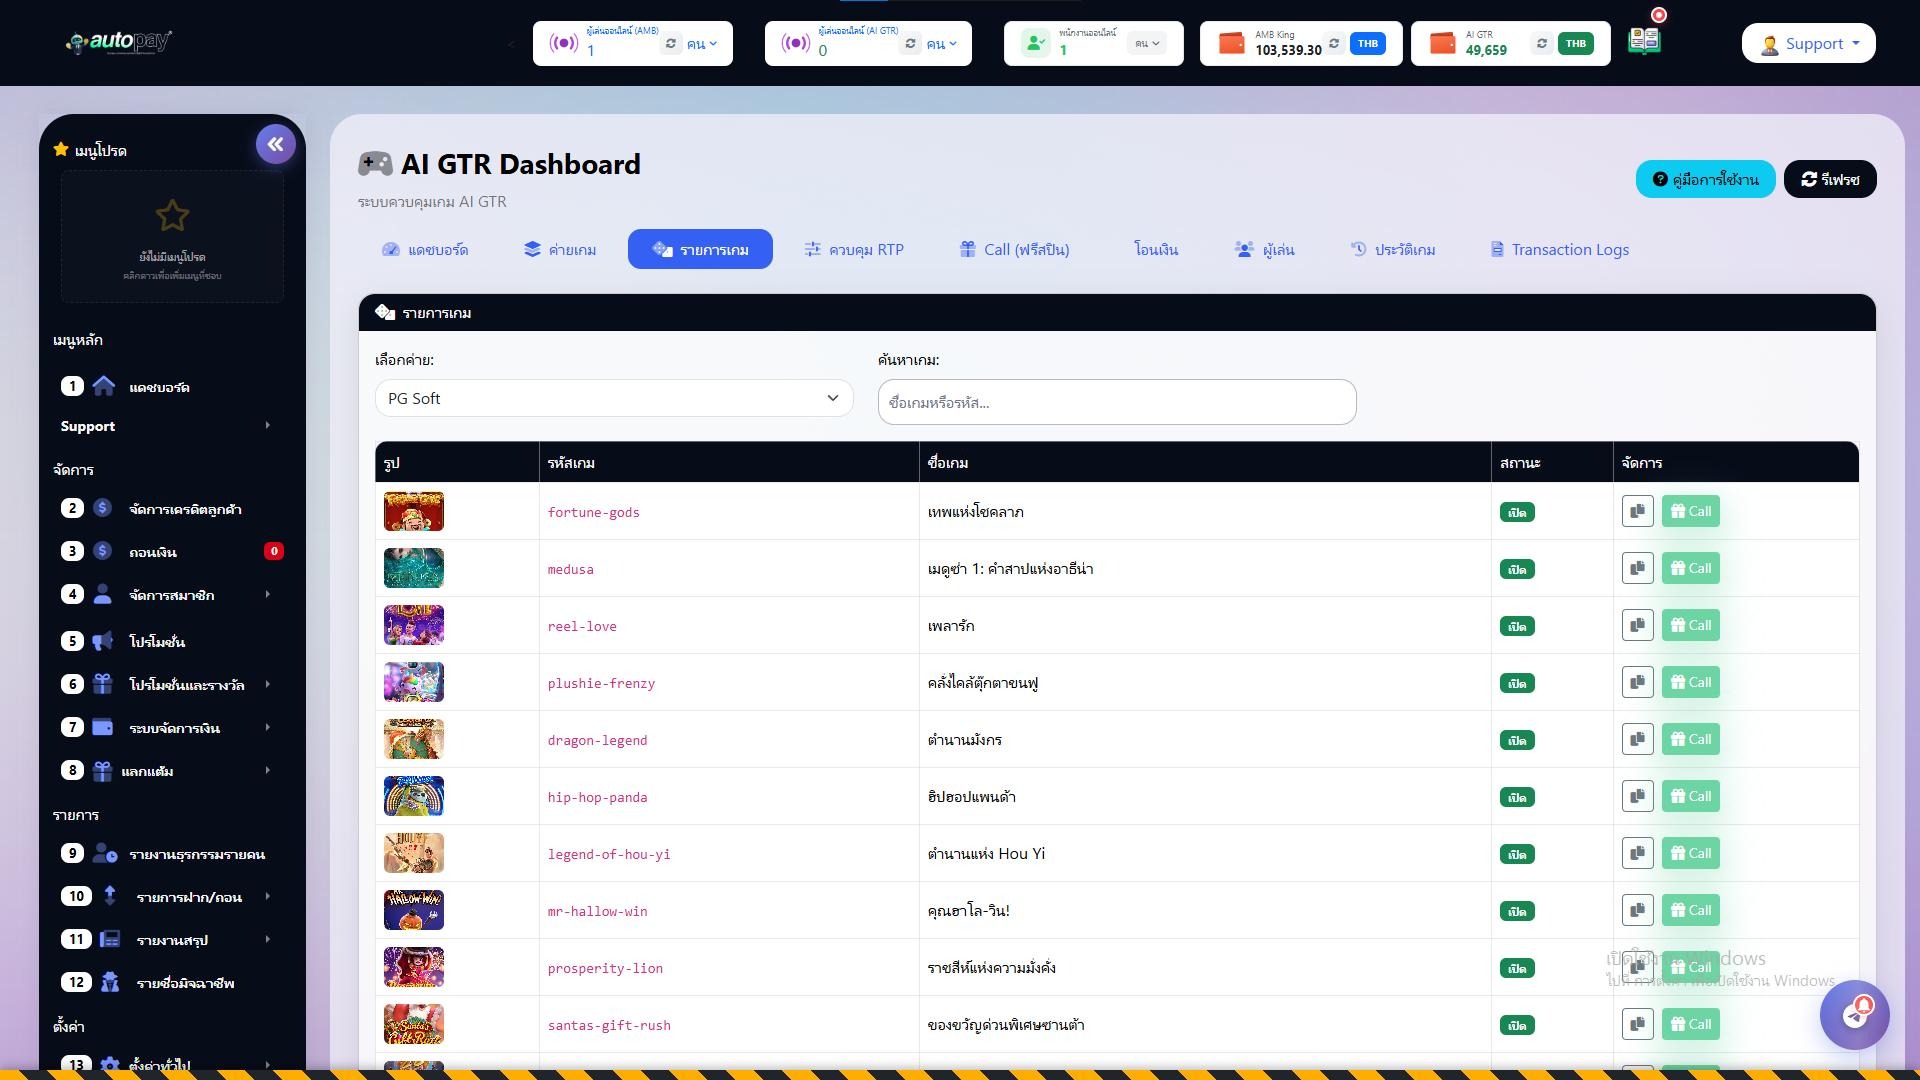Open the PG Soft provider dropdown

point(613,398)
